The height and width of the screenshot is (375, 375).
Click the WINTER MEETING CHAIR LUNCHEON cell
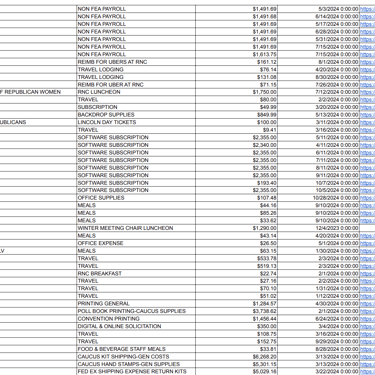click(x=136, y=228)
